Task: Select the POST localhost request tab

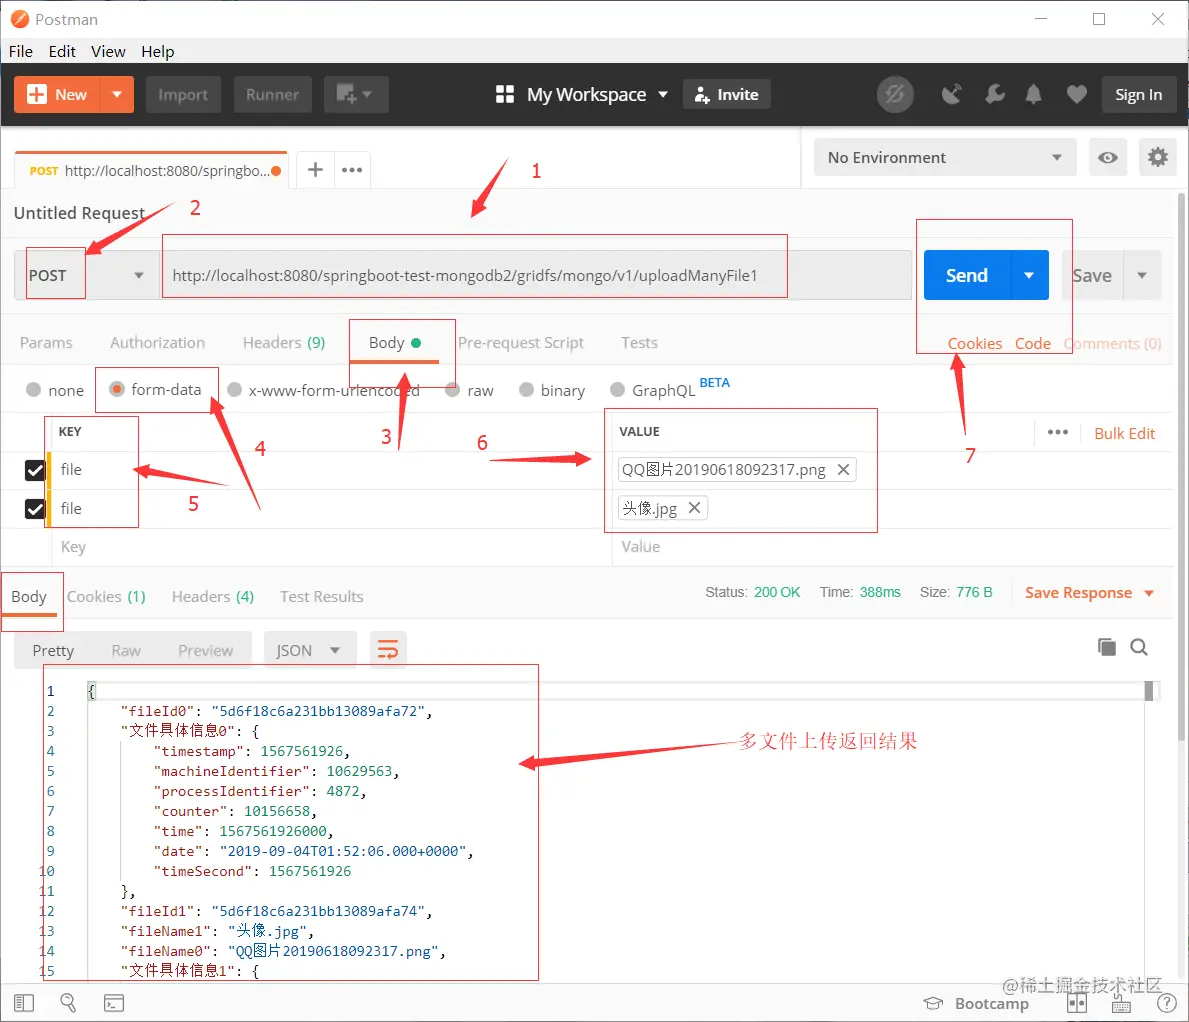Action: click(152, 171)
